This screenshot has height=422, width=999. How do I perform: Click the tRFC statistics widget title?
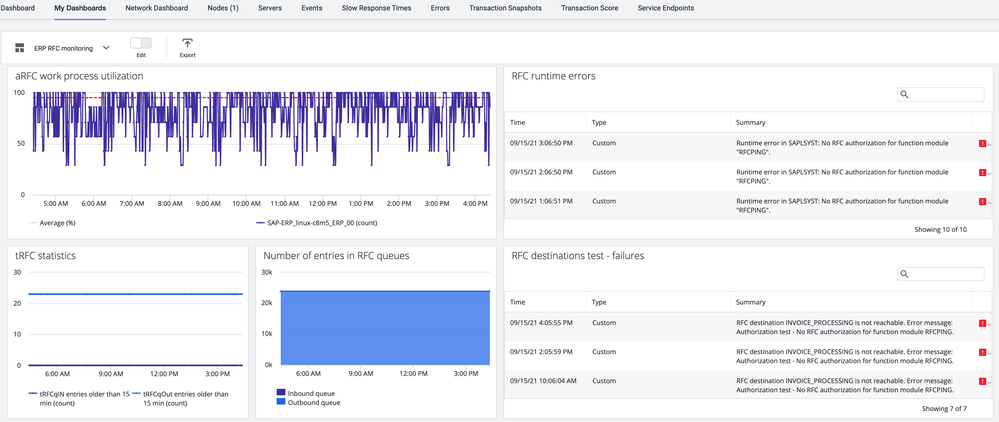tap(45, 256)
